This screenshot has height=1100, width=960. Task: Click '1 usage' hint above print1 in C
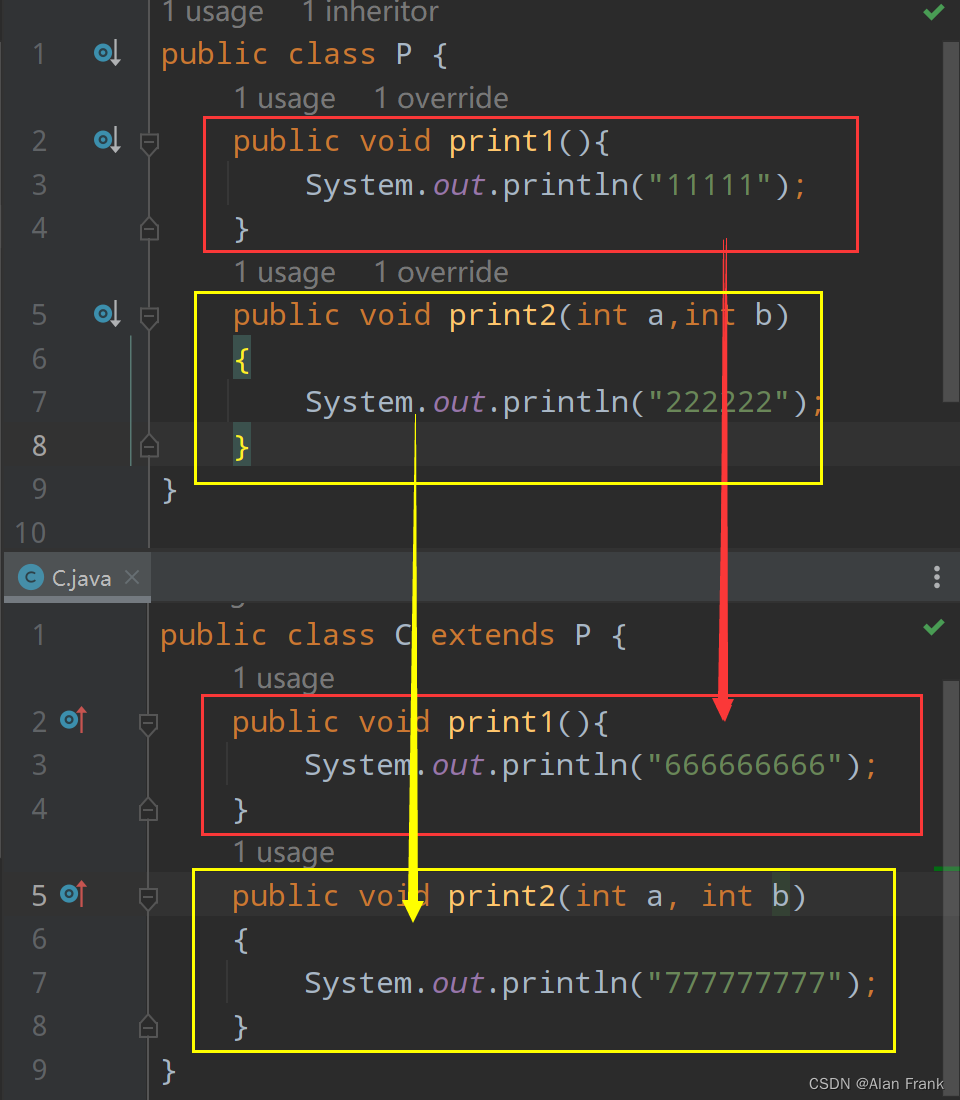(x=284, y=678)
